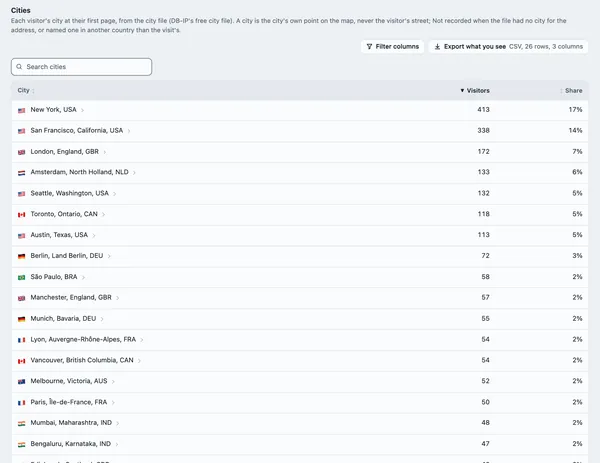Open Vancouver, British Columbia, CAN
This screenshot has width=600, height=463.
point(82,360)
